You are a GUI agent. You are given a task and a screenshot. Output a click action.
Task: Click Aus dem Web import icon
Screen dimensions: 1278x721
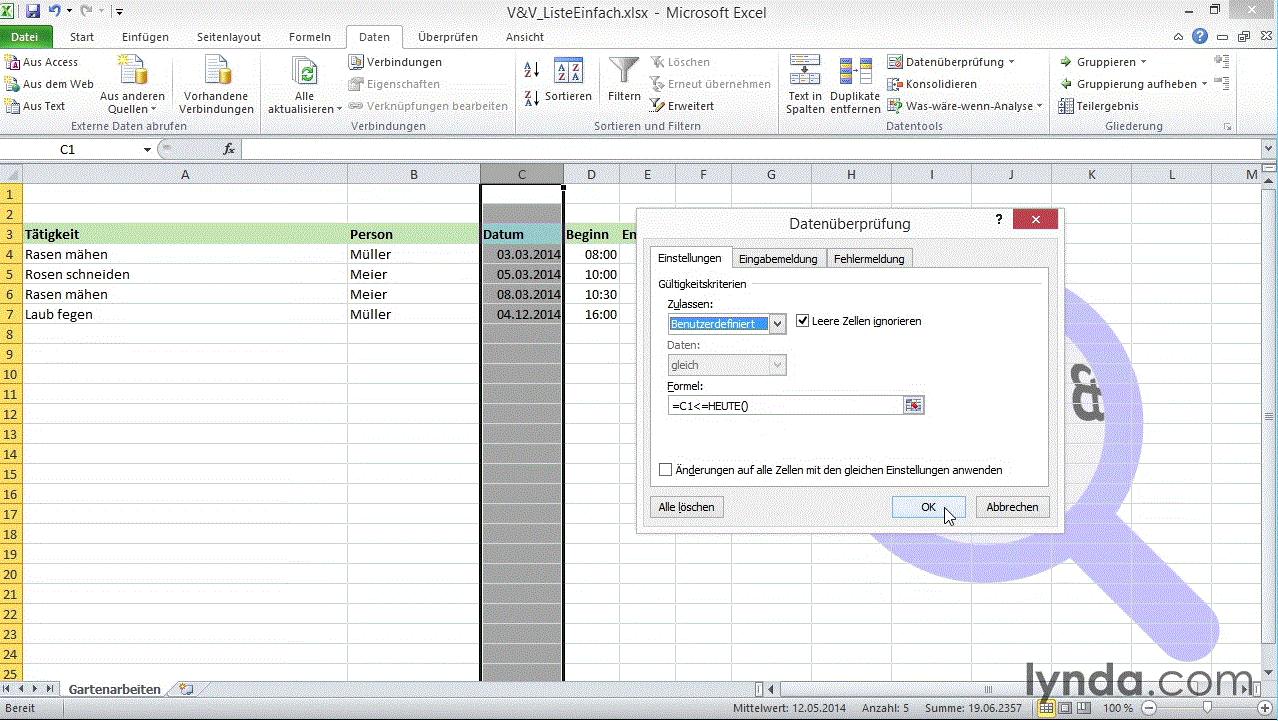point(12,84)
